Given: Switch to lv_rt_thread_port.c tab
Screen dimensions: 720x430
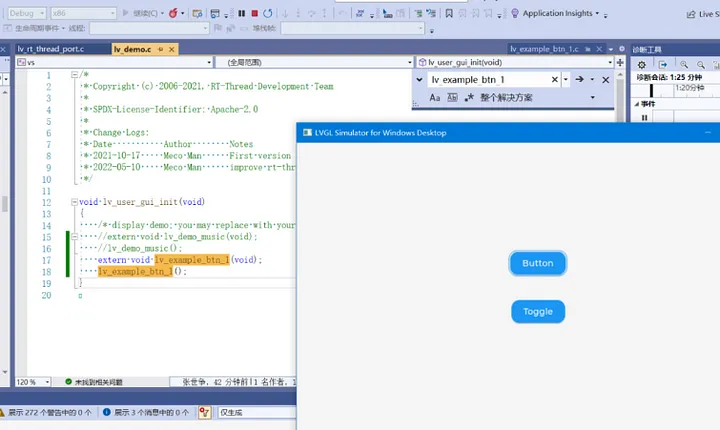Looking at the screenshot, I should click(x=51, y=49).
